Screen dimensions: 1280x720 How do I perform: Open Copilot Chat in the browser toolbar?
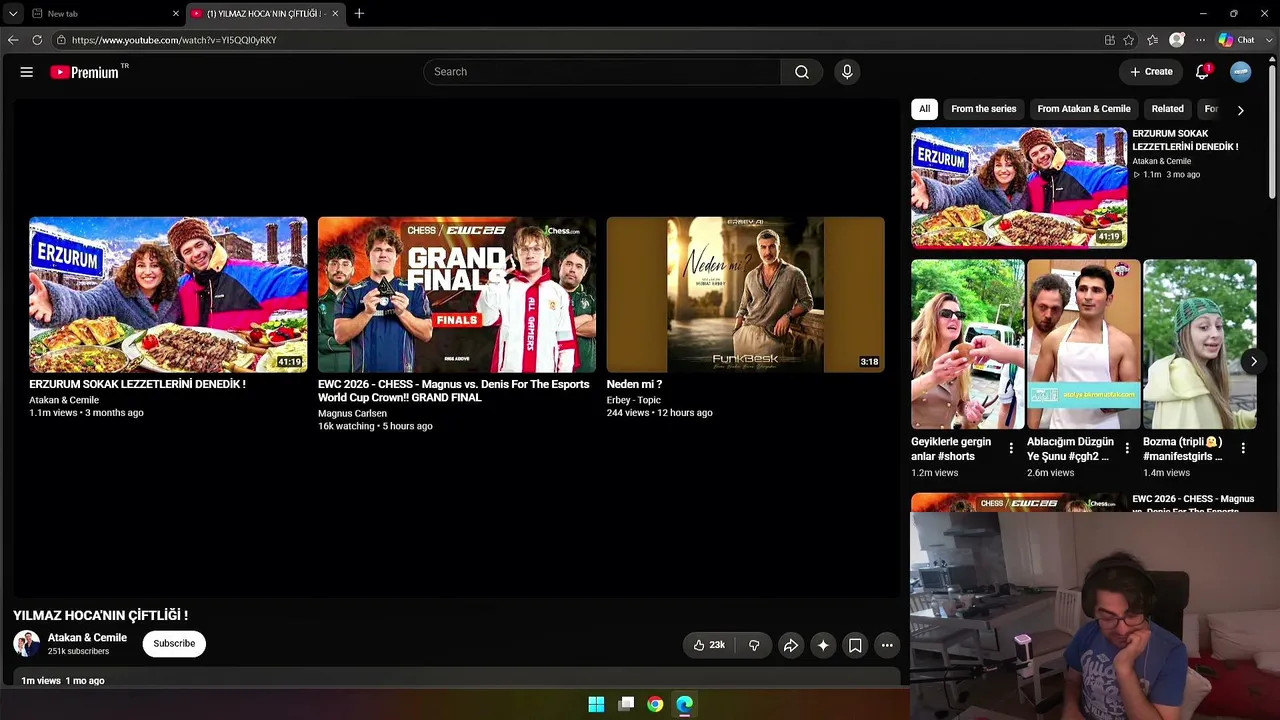point(1237,40)
